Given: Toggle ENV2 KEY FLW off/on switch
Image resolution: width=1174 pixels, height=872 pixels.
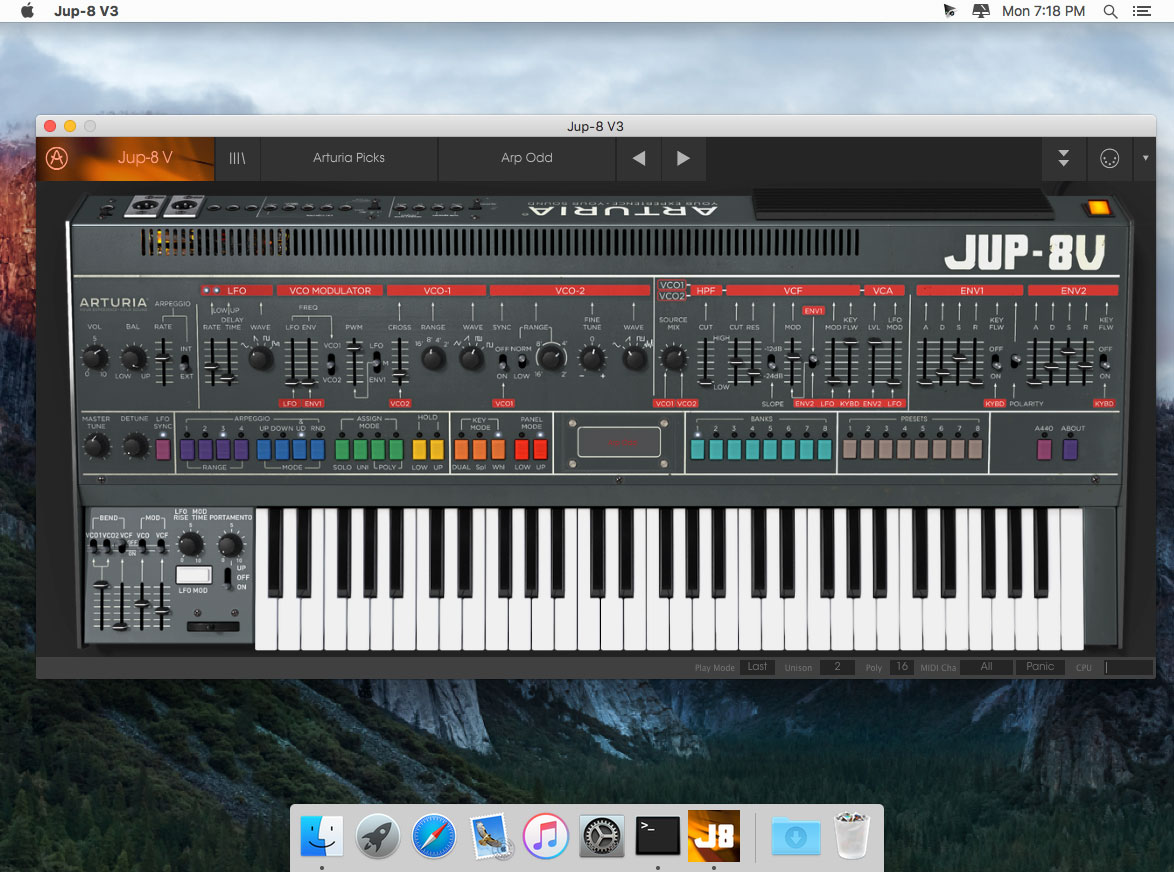Looking at the screenshot, I should tap(1104, 362).
